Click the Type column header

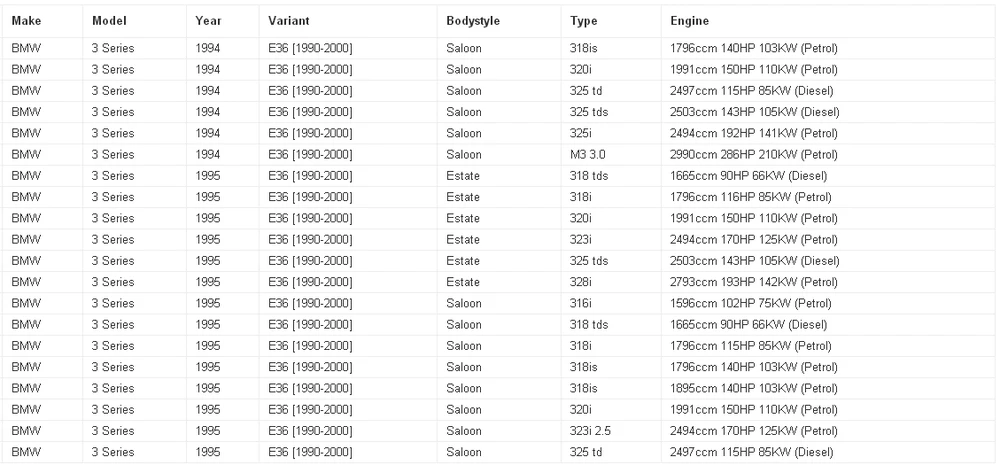(584, 21)
